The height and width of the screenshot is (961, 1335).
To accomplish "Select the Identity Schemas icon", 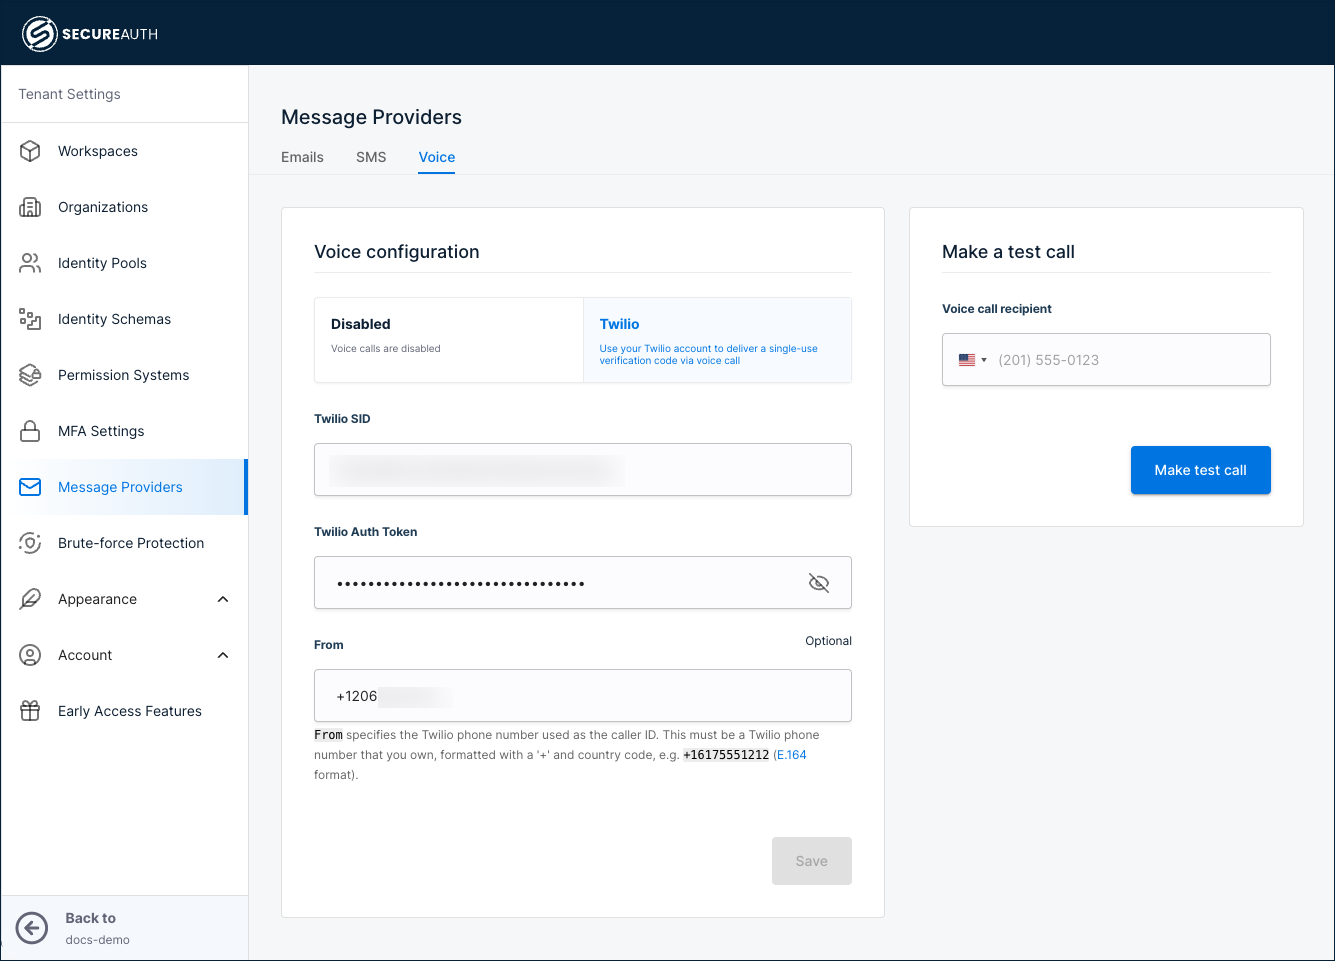I will [30, 319].
